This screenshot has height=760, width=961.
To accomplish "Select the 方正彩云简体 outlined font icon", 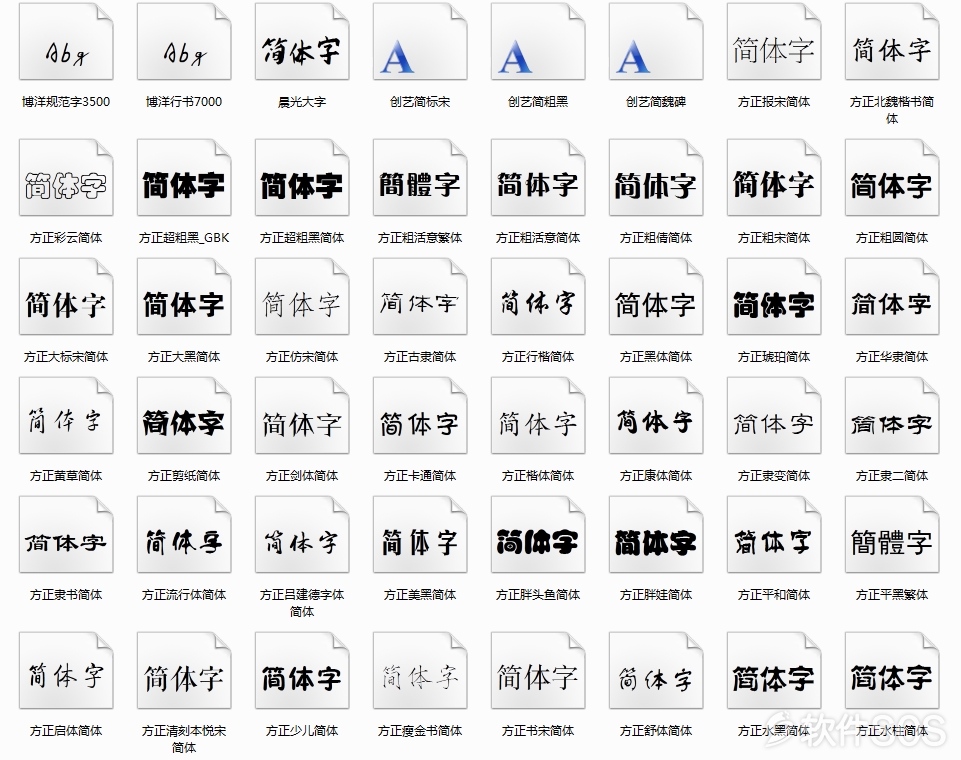I will tap(66, 177).
